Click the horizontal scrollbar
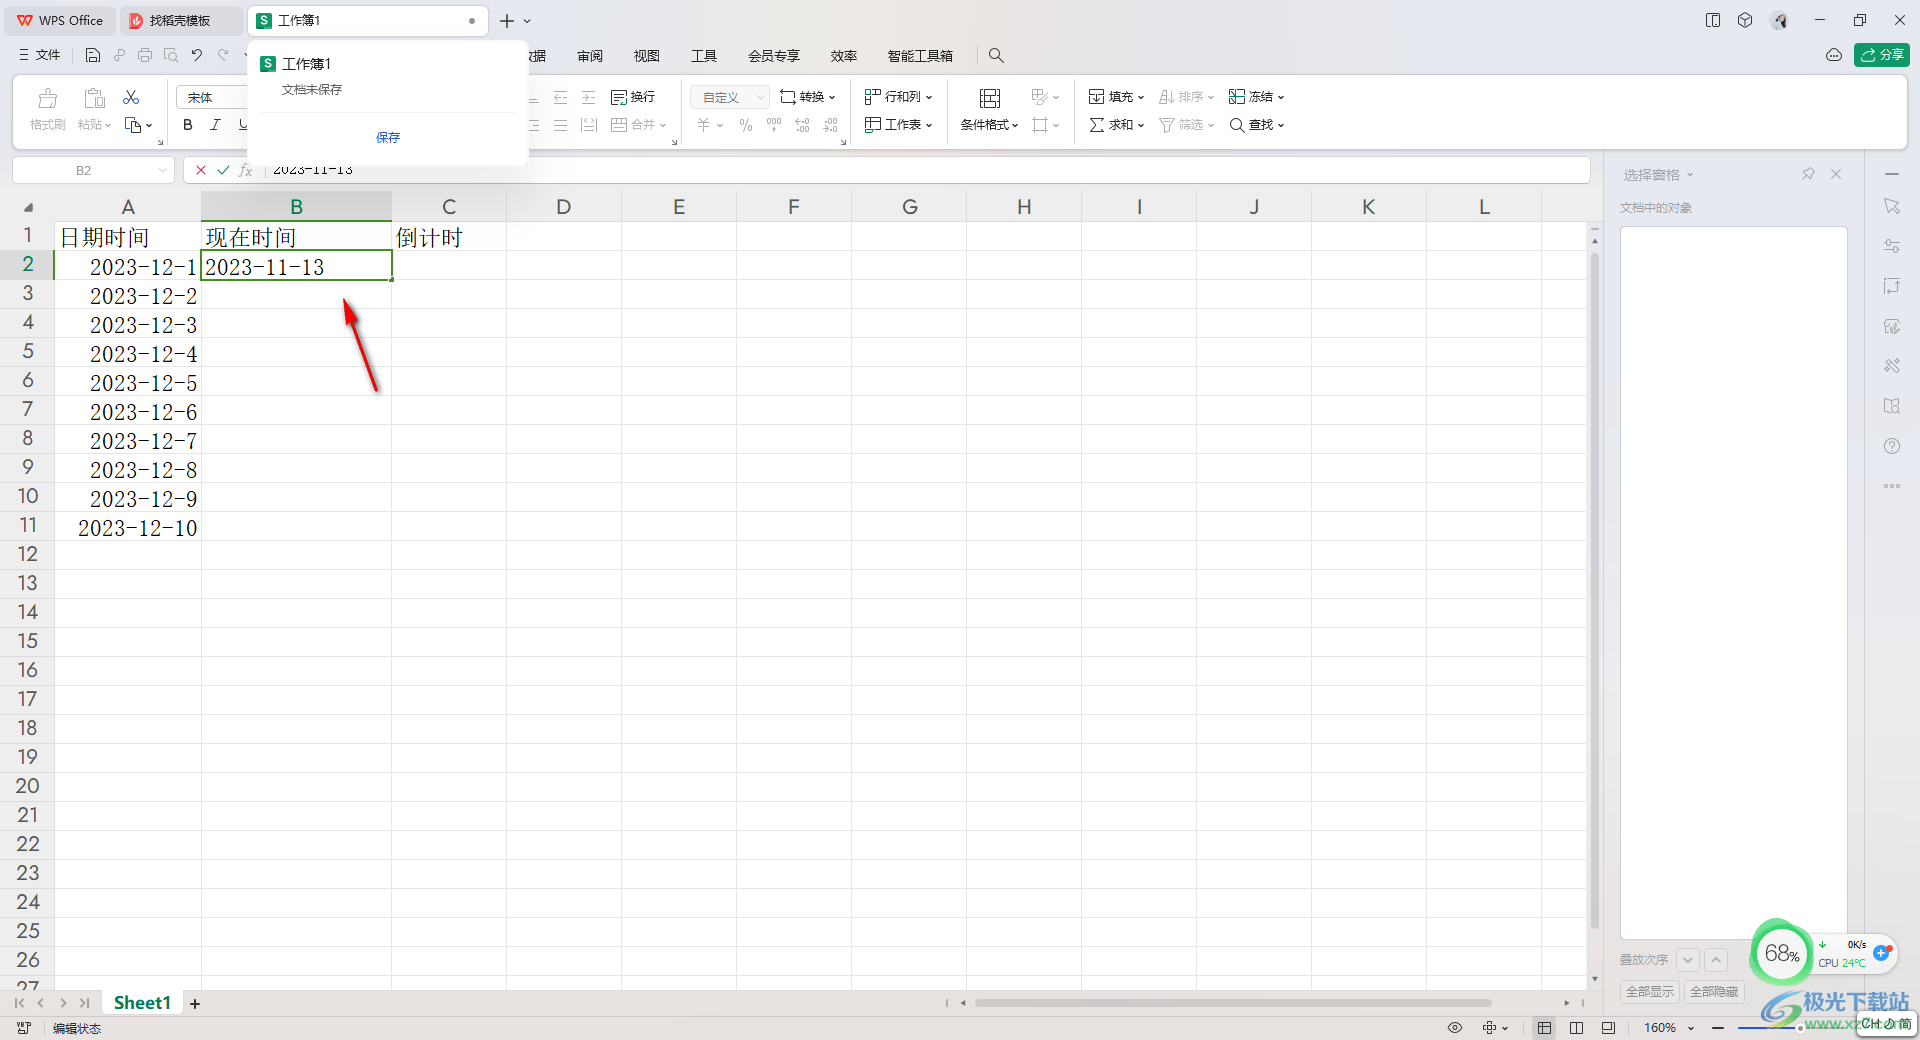The width and height of the screenshot is (1920, 1040). (1233, 1002)
